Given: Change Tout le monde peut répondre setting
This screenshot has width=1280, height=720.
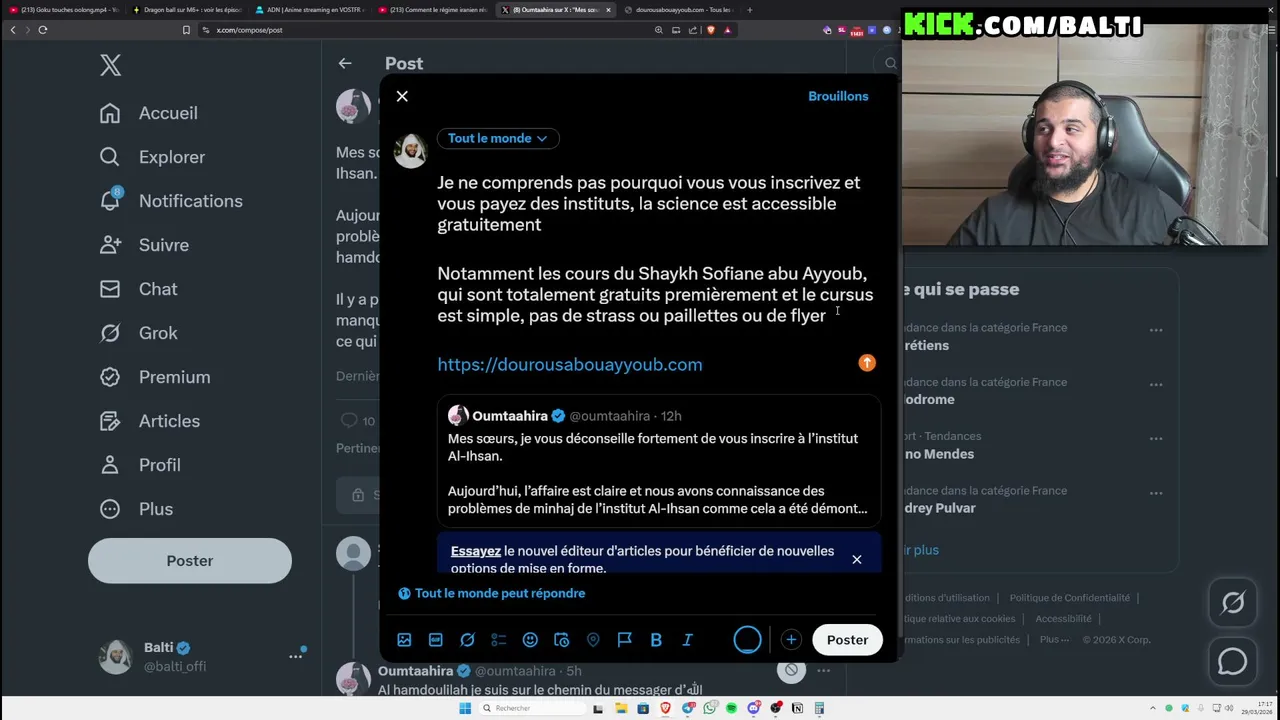Looking at the screenshot, I should (491, 593).
